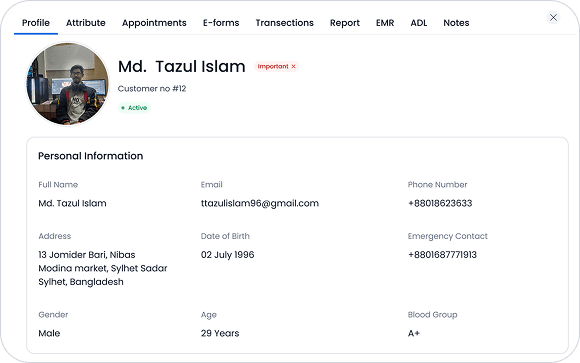Click the Emergency Contact label
580x363 pixels.
click(448, 236)
